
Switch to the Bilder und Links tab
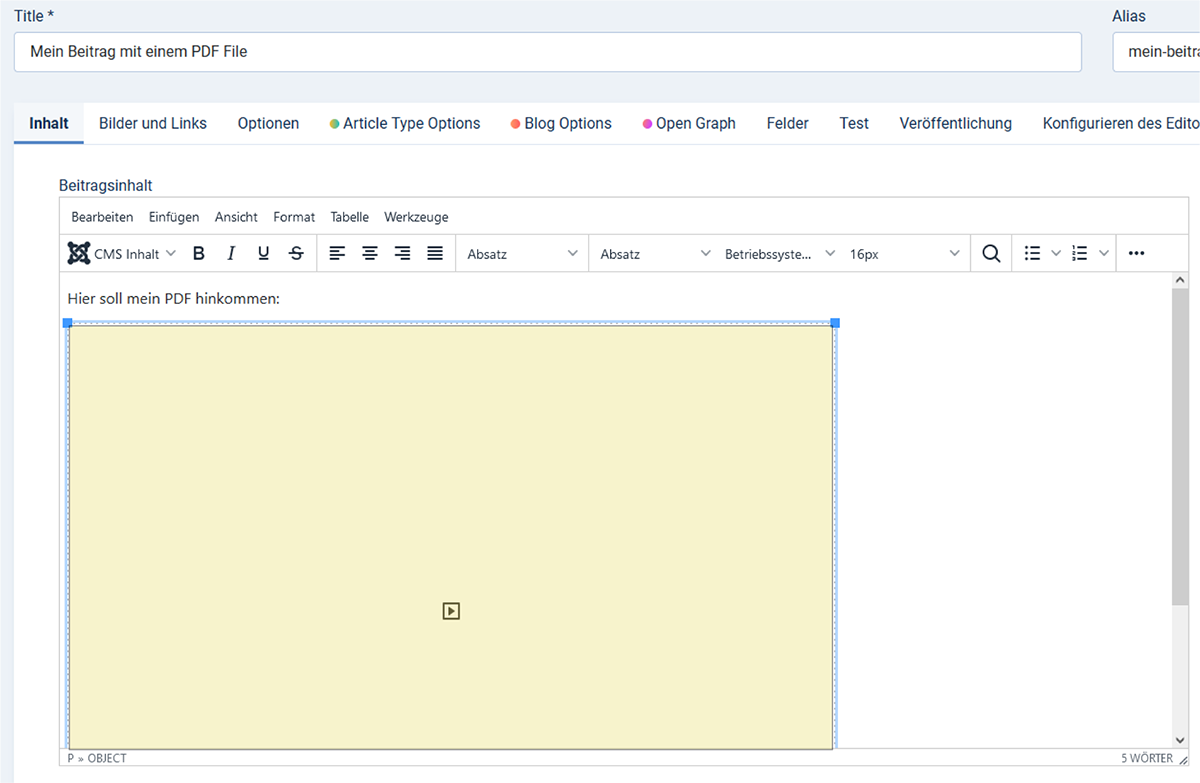pyautogui.click(x=153, y=124)
